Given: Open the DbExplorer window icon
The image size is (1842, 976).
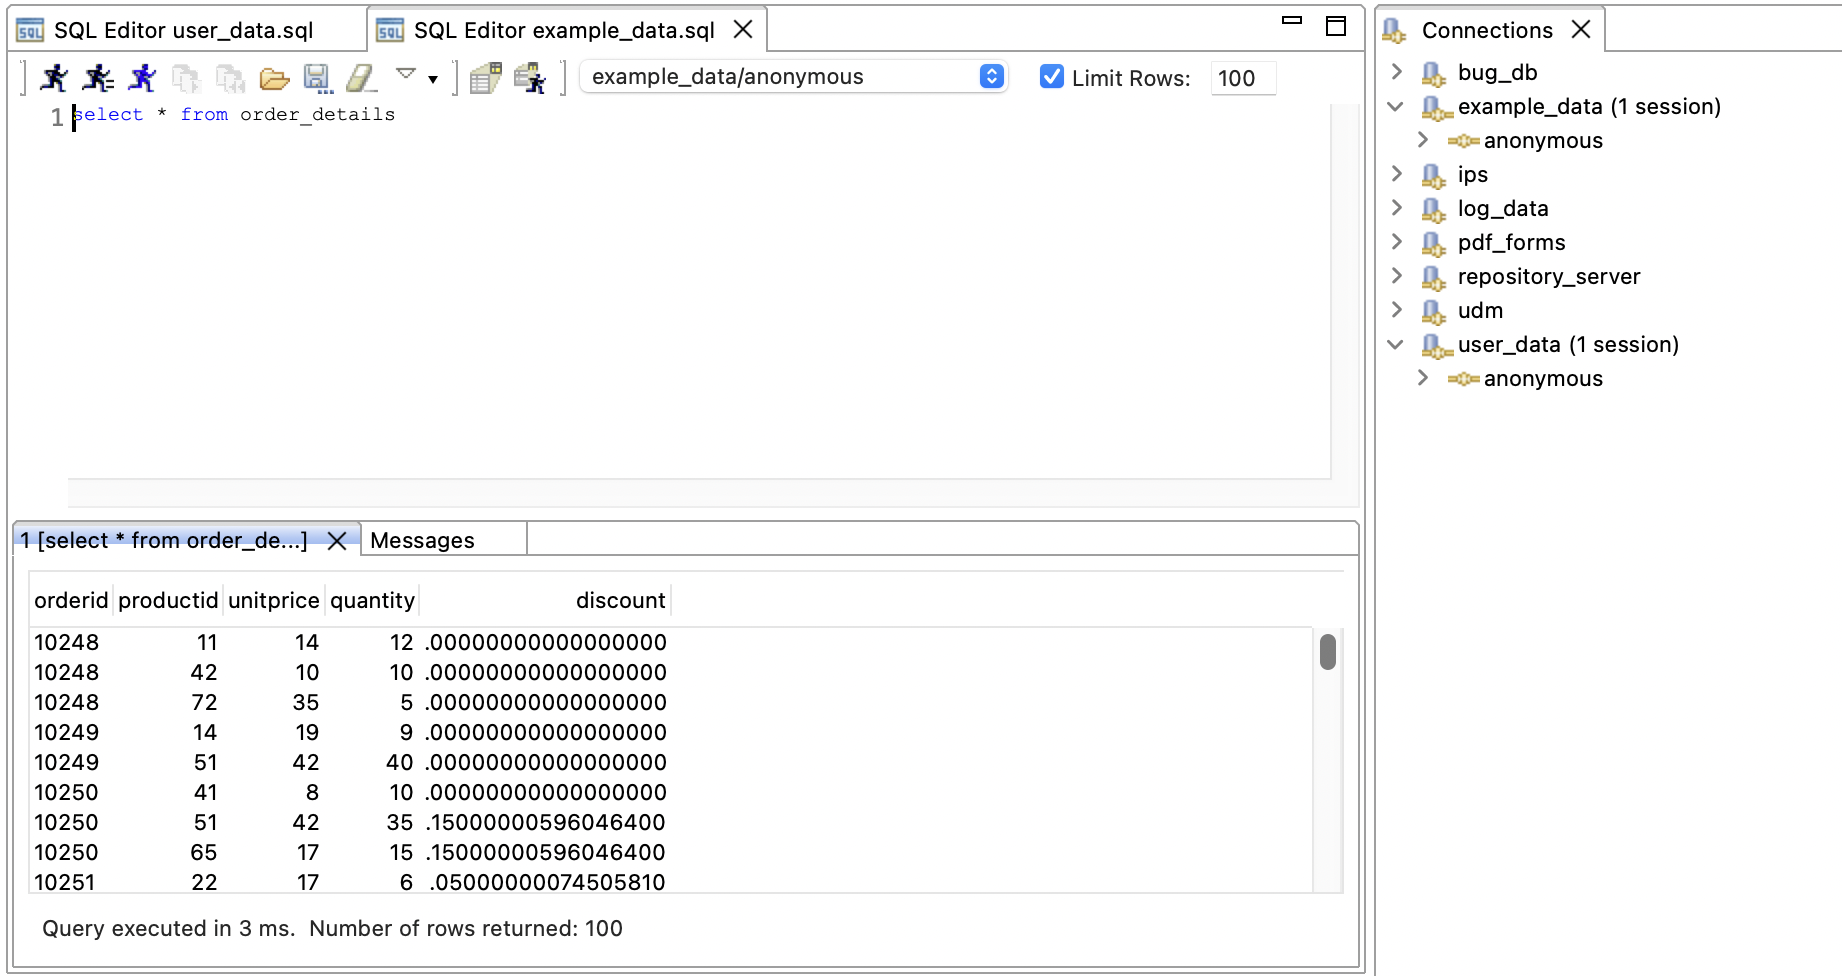Looking at the screenshot, I should click(530, 77).
